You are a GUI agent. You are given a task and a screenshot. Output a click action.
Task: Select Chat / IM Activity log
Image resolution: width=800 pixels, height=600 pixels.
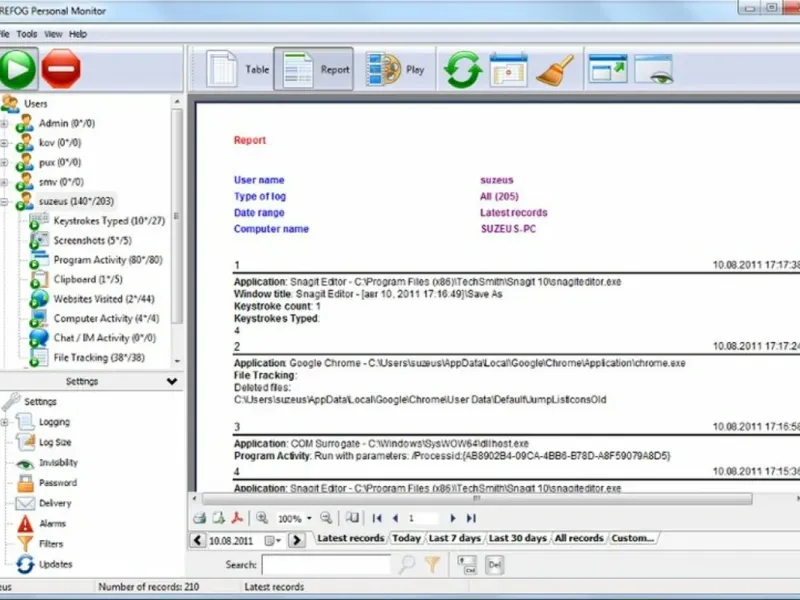point(105,338)
